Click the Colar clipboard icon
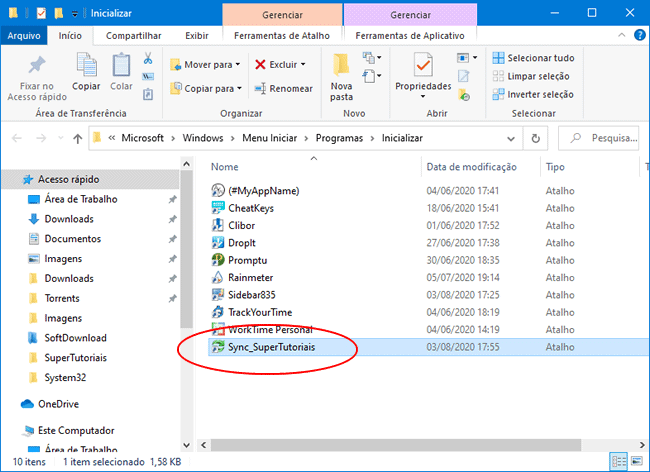The width and height of the screenshot is (650, 472). tap(121, 66)
